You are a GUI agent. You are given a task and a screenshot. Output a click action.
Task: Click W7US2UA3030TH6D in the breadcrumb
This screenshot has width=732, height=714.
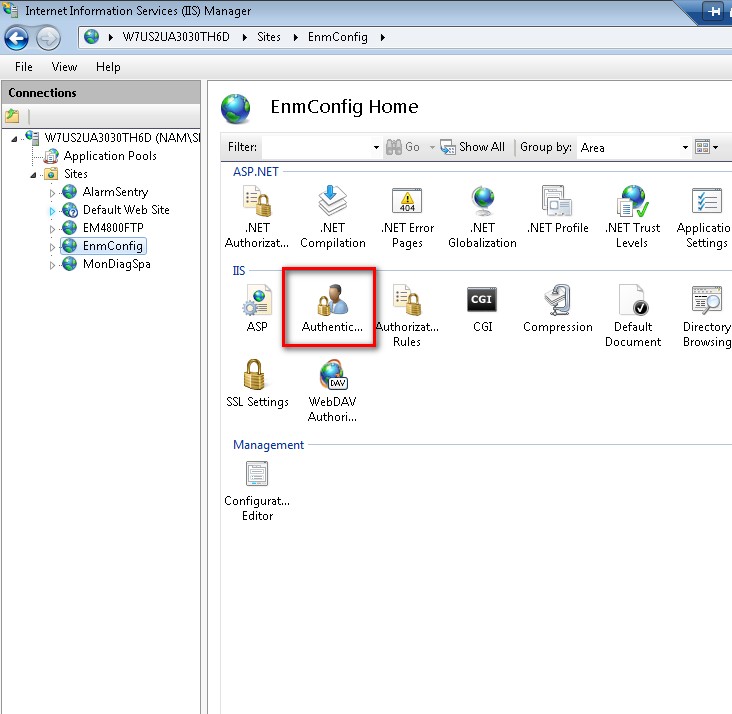[176, 37]
